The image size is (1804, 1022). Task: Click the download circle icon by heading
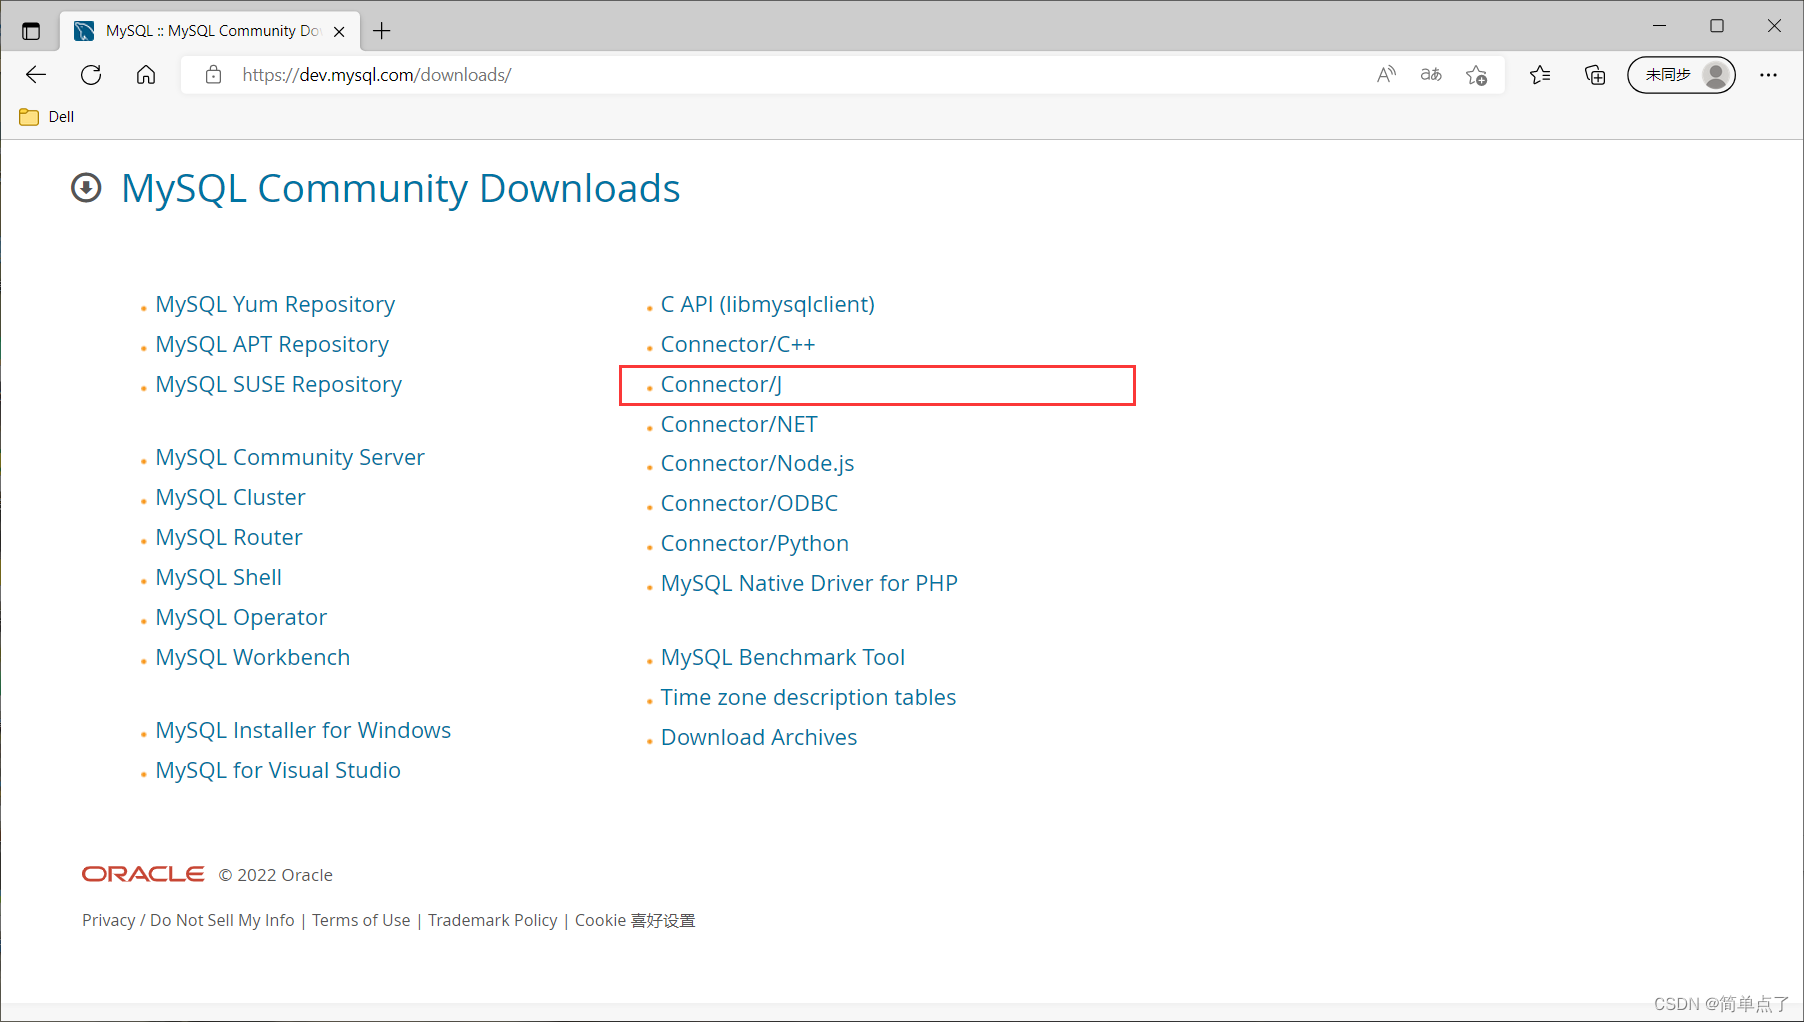[86, 188]
